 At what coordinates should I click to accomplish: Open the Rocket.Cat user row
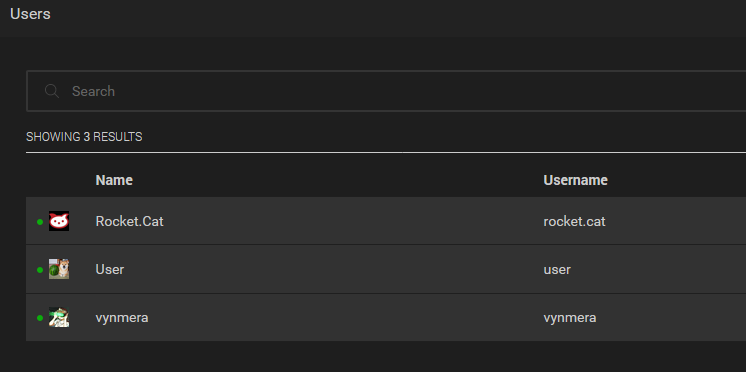pyautogui.click(x=386, y=221)
